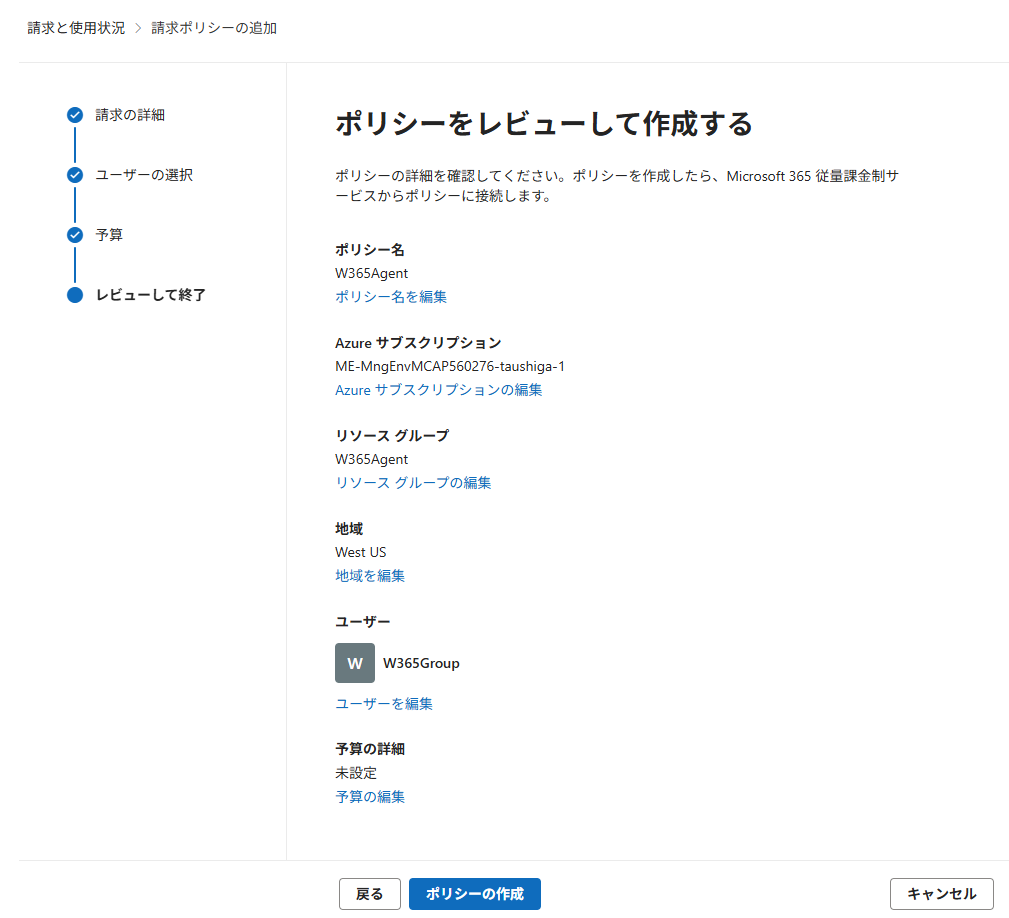Click the 未設定 budget value
The height and width of the screenshot is (918, 1009).
click(356, 773)
